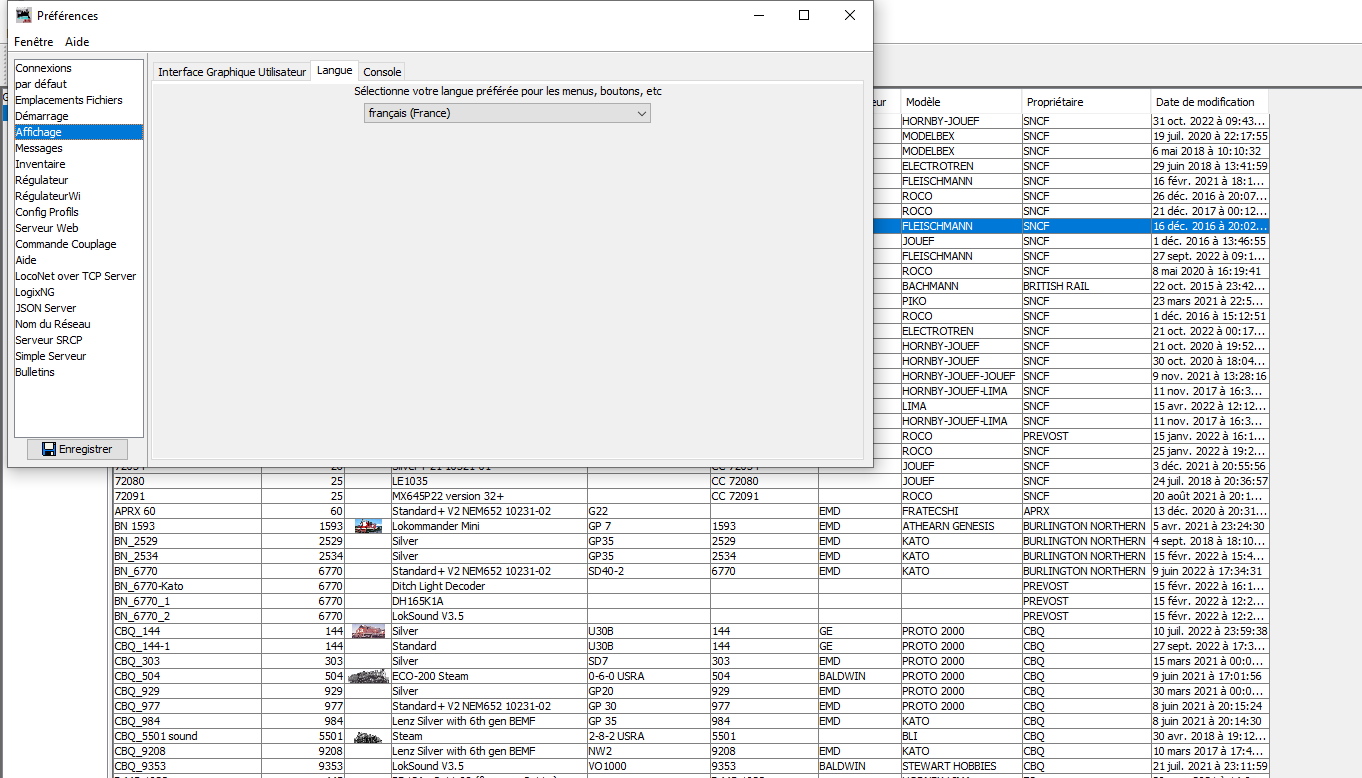Click the date 9 juin 2022 à 17:34:31
The width and height of the screenshot is (1362, 778).
(1210, 571)
